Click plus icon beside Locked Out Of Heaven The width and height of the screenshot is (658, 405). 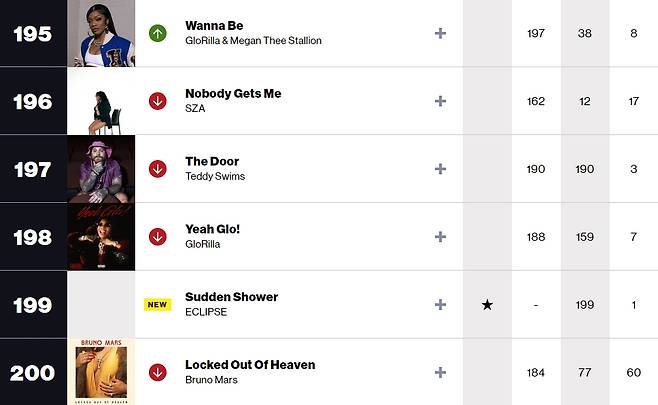click(x=440, y=372)
